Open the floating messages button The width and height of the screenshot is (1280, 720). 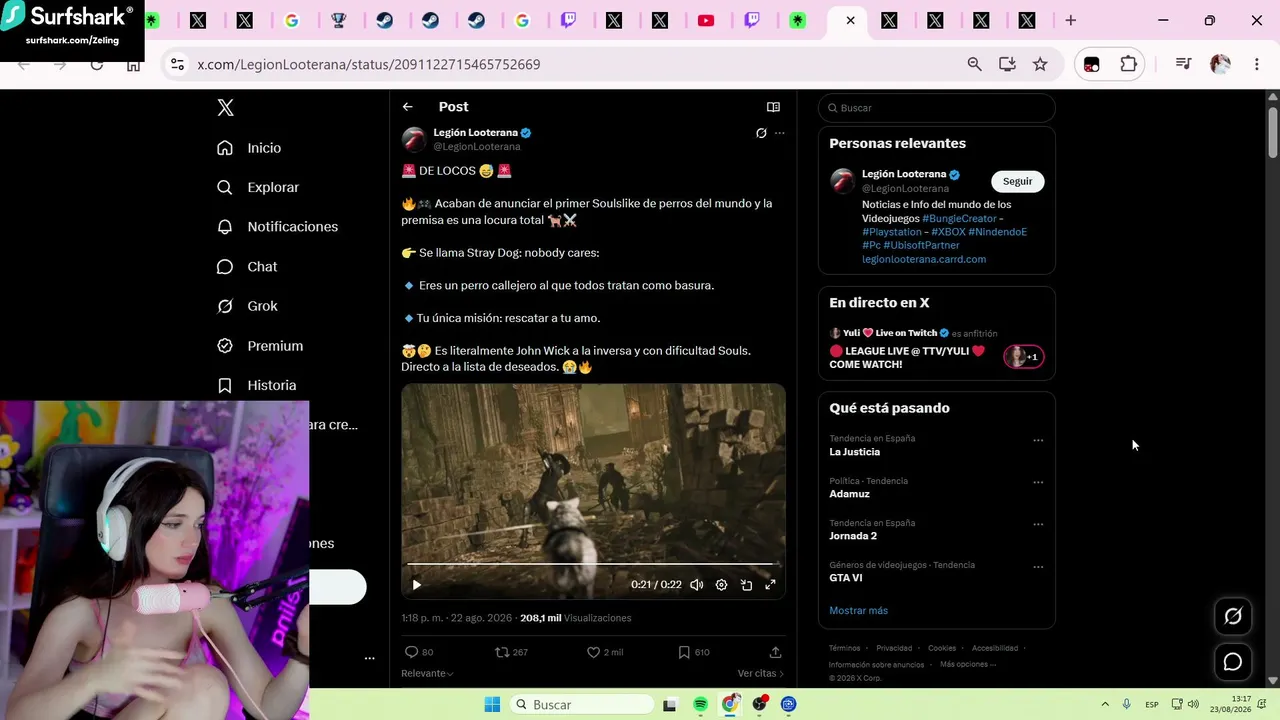pyautogui.click(x=1233, y=662)
